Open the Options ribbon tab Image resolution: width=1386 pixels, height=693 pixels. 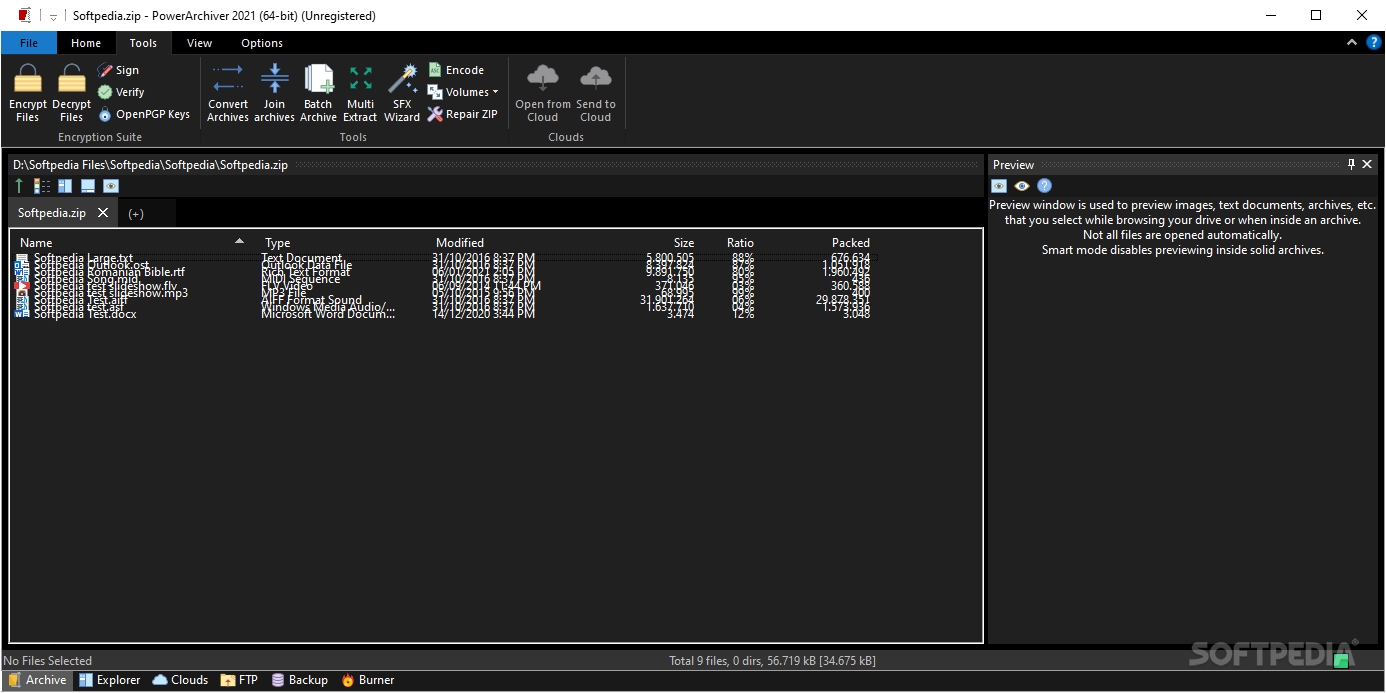(x=262, y=43)
